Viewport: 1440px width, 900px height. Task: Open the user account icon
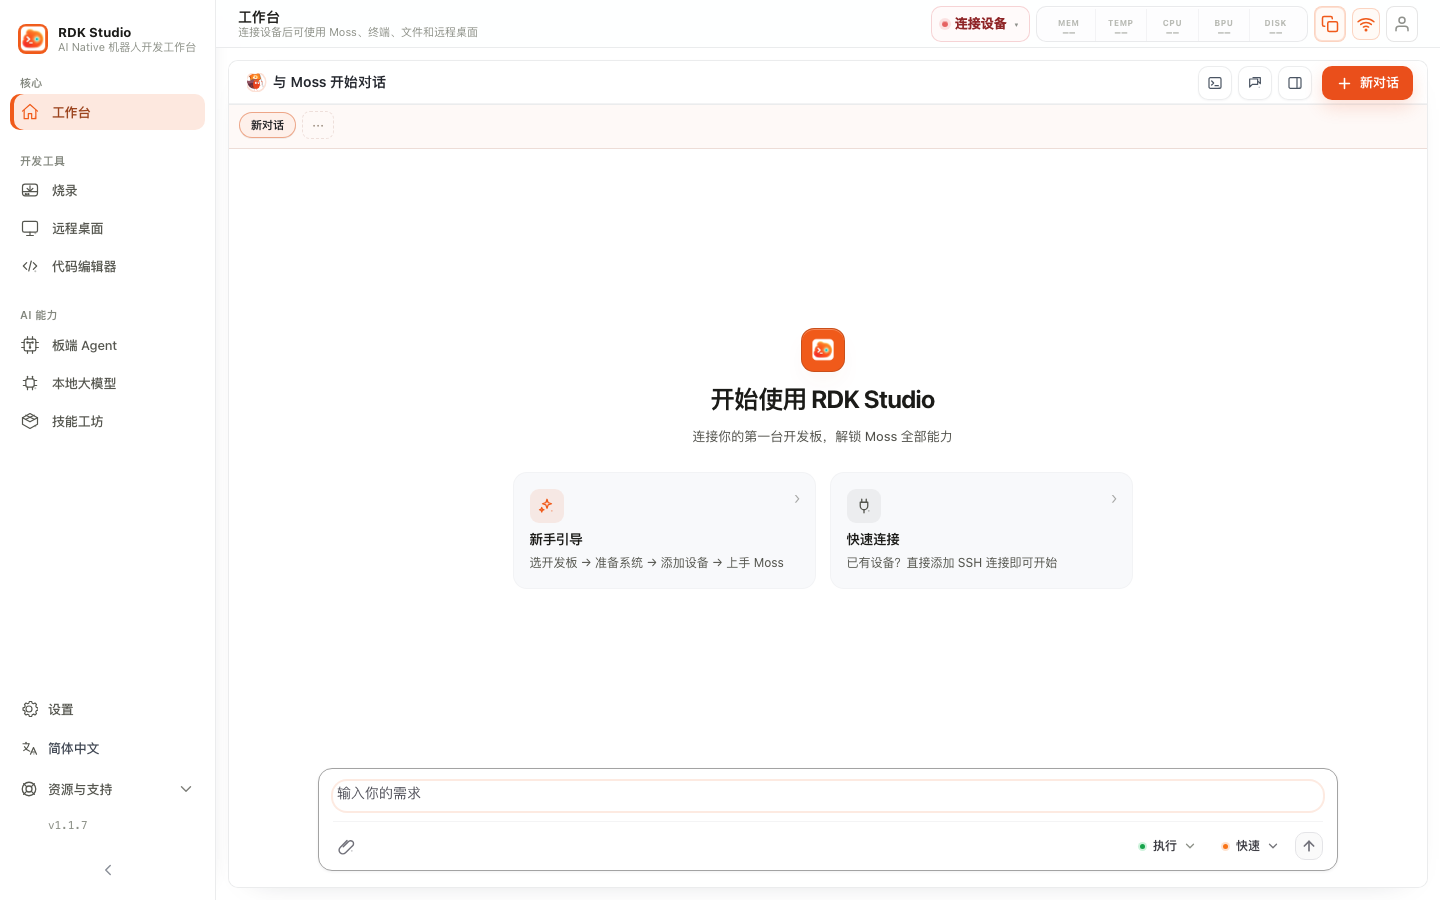click(x=1402, y=24)
